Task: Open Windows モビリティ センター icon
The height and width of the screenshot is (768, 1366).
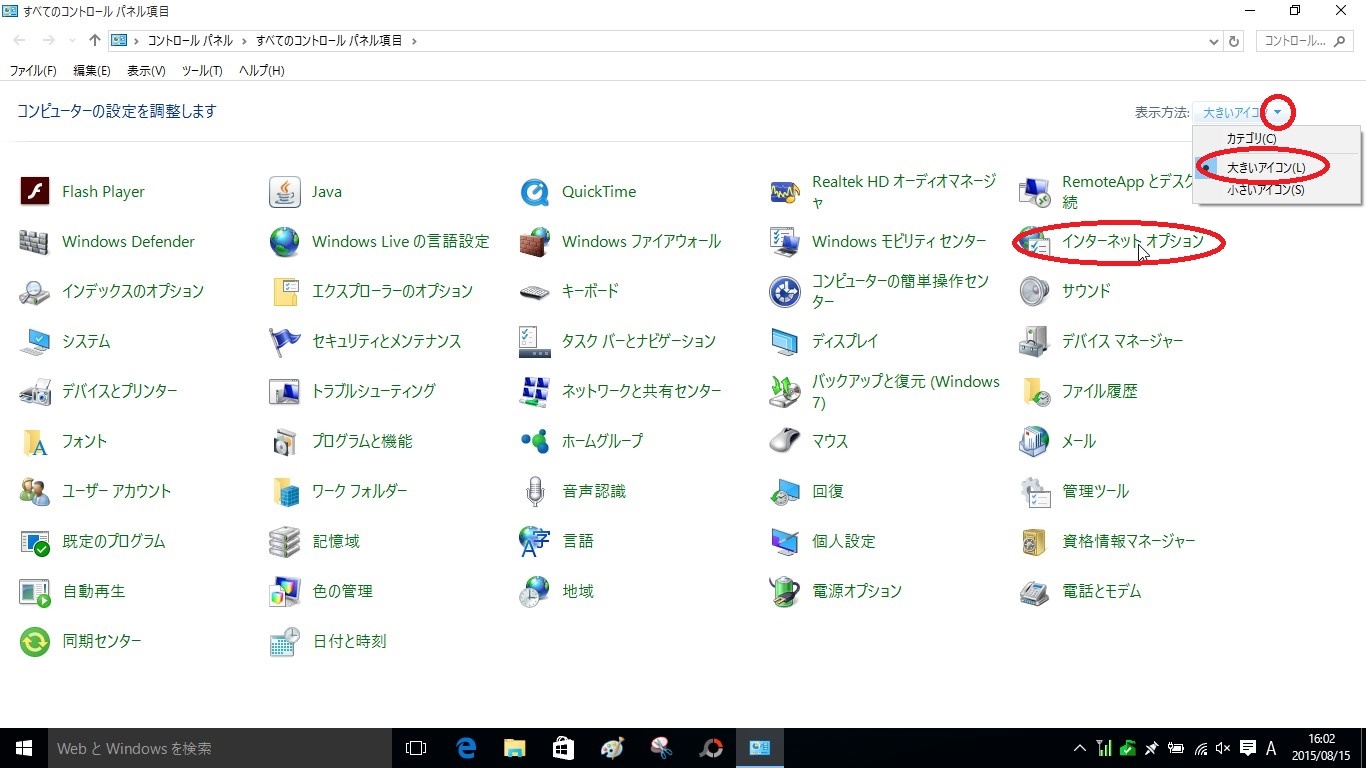Action: (785, 241)
